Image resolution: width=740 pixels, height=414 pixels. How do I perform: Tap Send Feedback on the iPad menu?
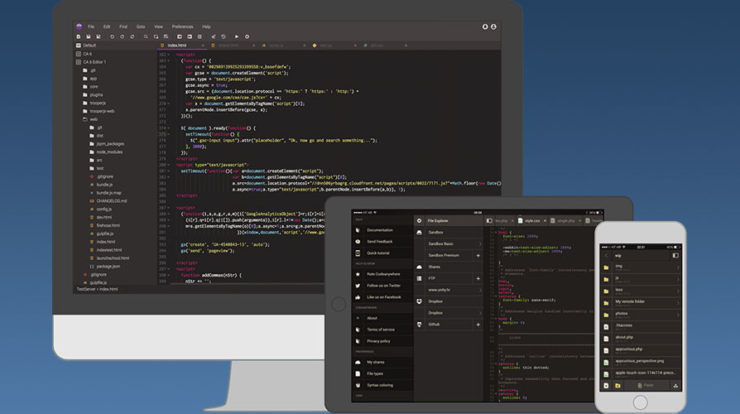pos(380,241)
